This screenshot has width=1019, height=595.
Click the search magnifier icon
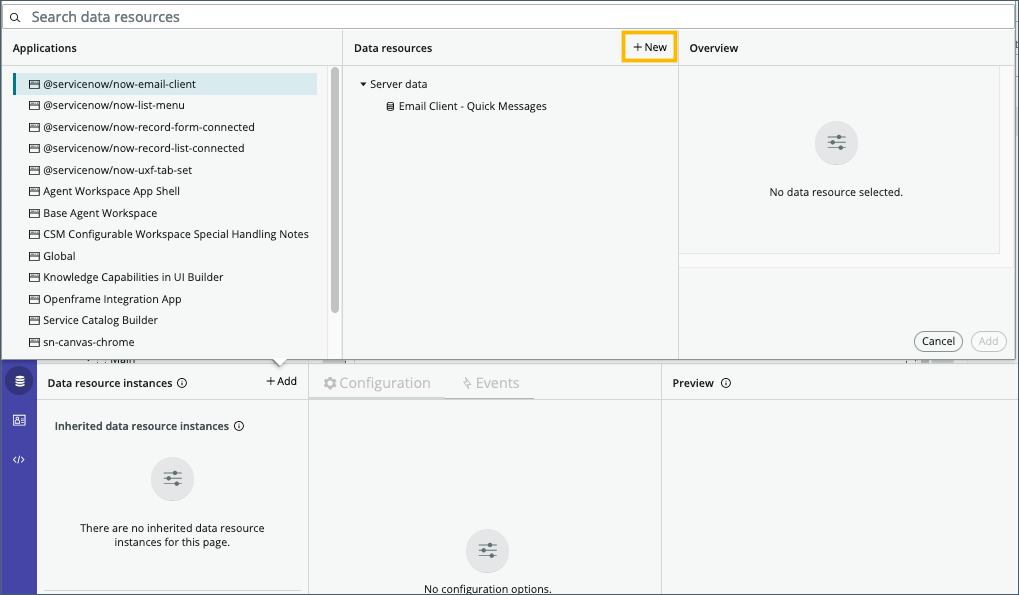point(14,16)
